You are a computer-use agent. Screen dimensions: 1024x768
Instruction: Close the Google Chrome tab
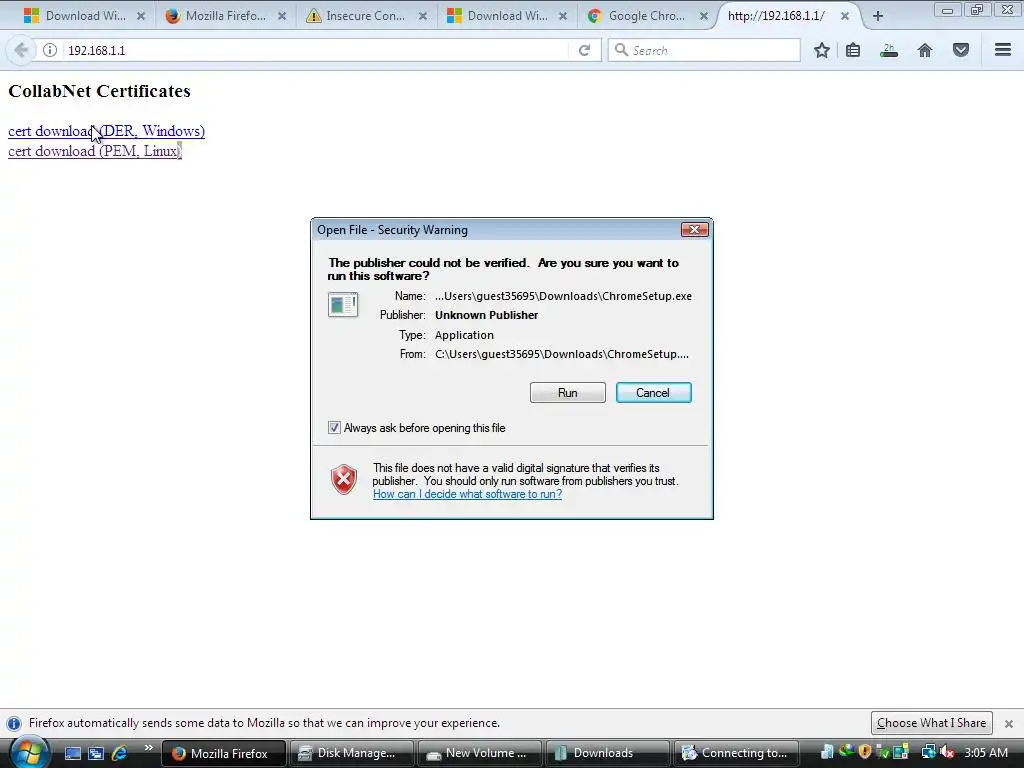coord(703,16)
